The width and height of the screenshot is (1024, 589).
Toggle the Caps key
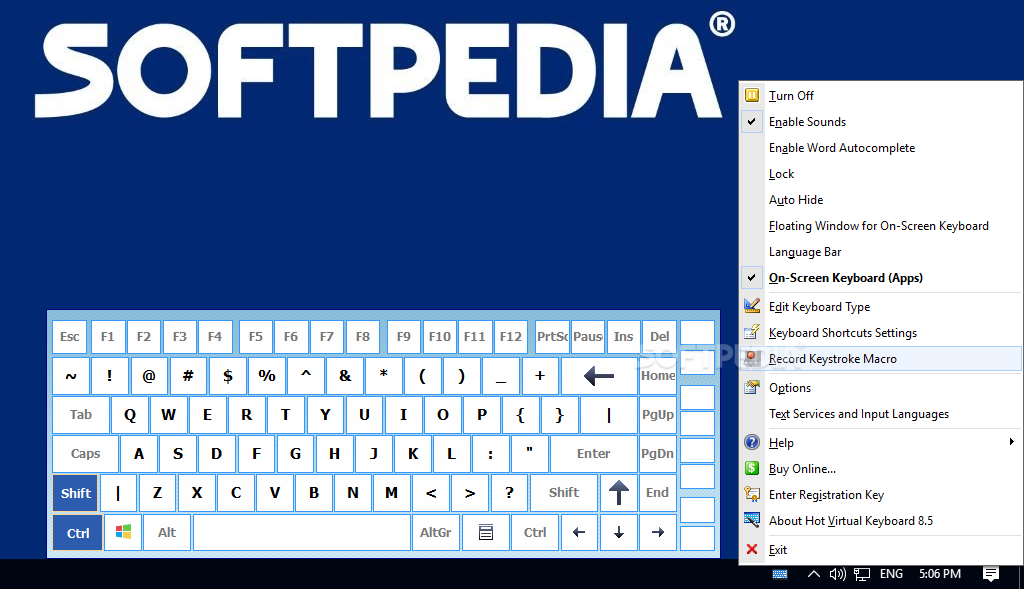coord(86,454)
